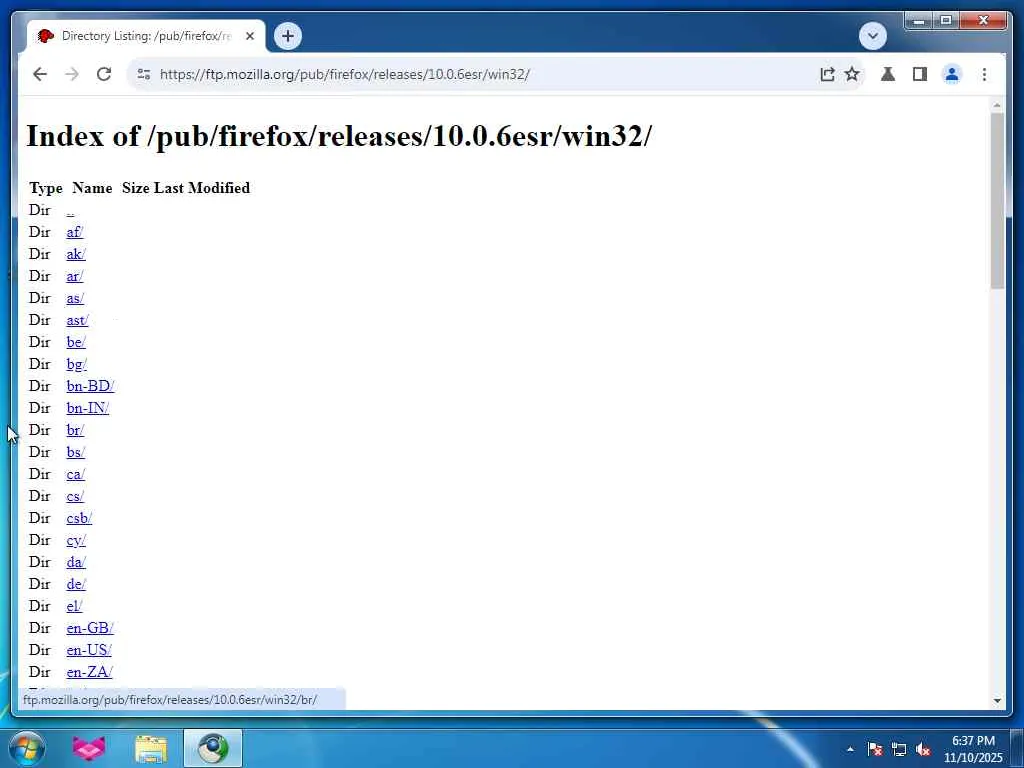Minimize the browser window
The width and height of the screenshot is (1024, 768).
pos(919,21)
